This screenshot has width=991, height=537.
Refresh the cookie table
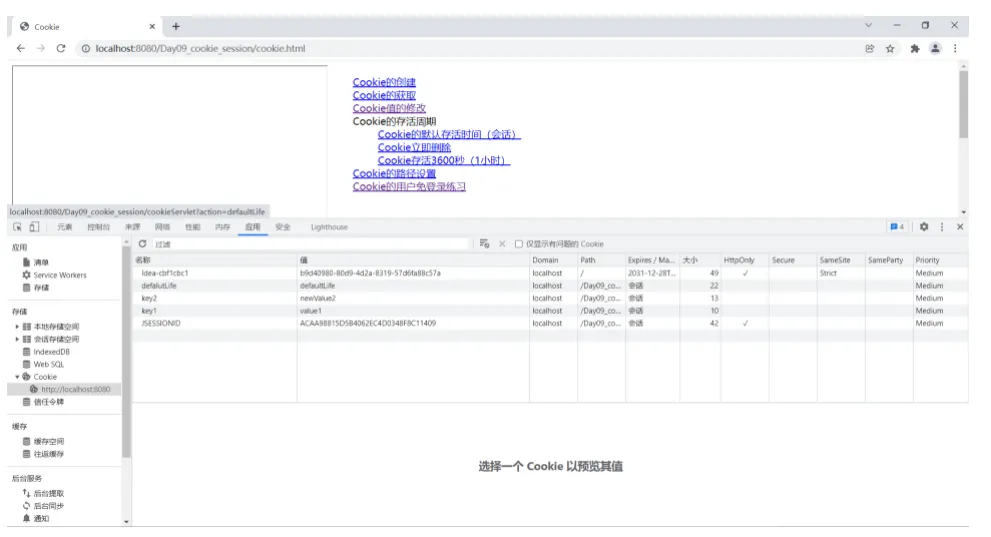142,244
